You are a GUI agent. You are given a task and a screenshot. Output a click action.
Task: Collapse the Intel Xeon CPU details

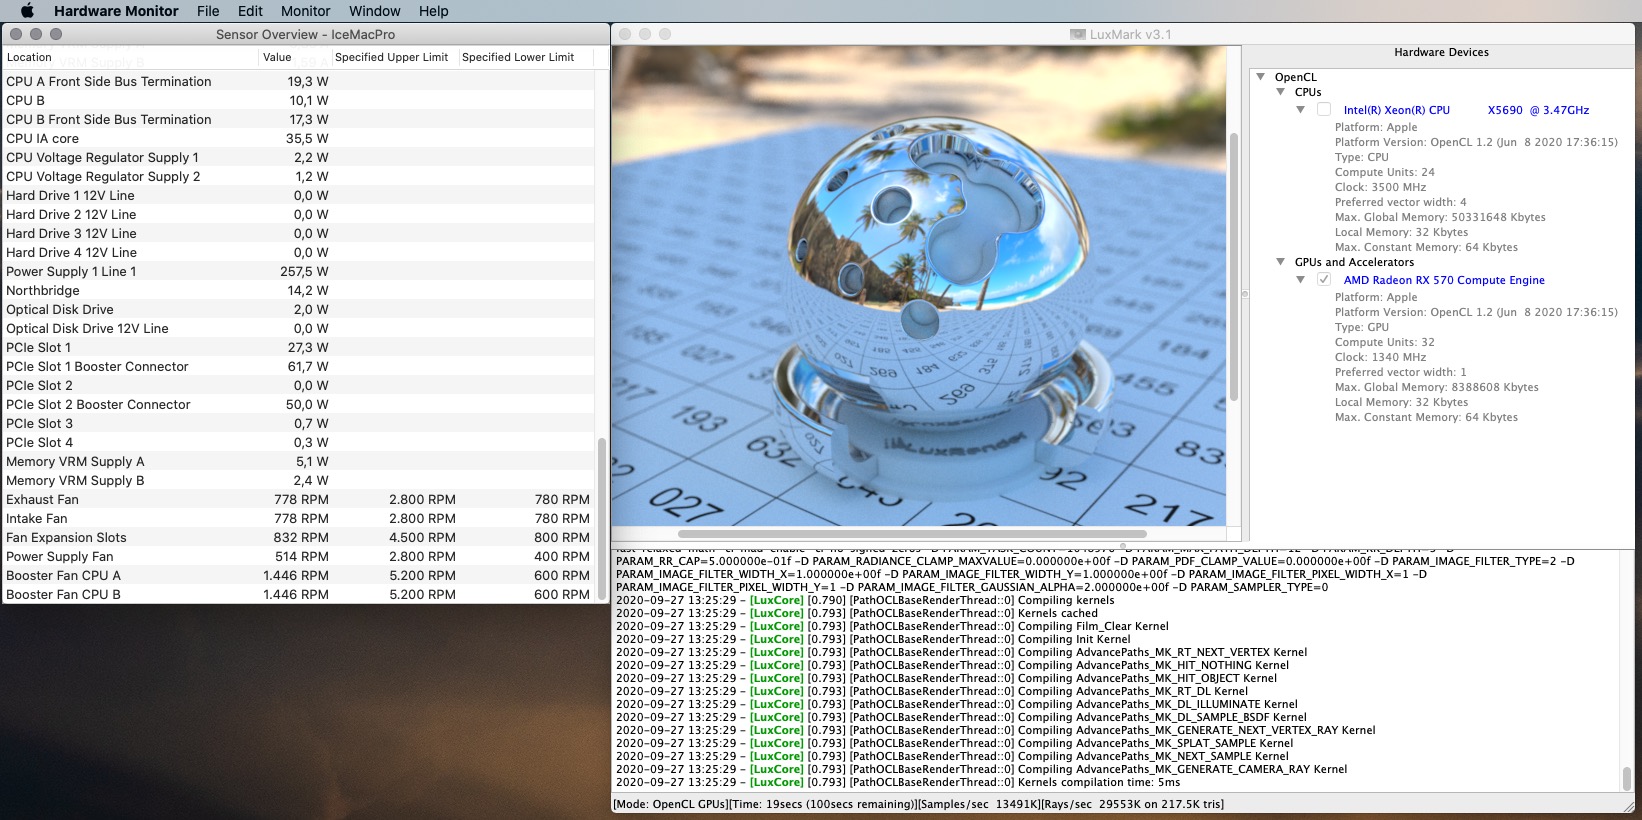pyautogui.click(x=1301, y=110)
